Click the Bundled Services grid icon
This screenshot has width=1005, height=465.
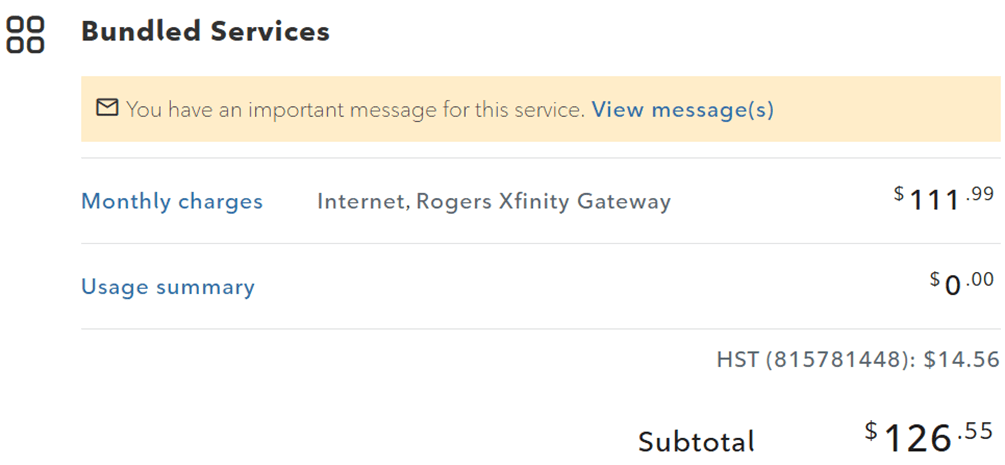pyautogui.click(x=26, y=34)
